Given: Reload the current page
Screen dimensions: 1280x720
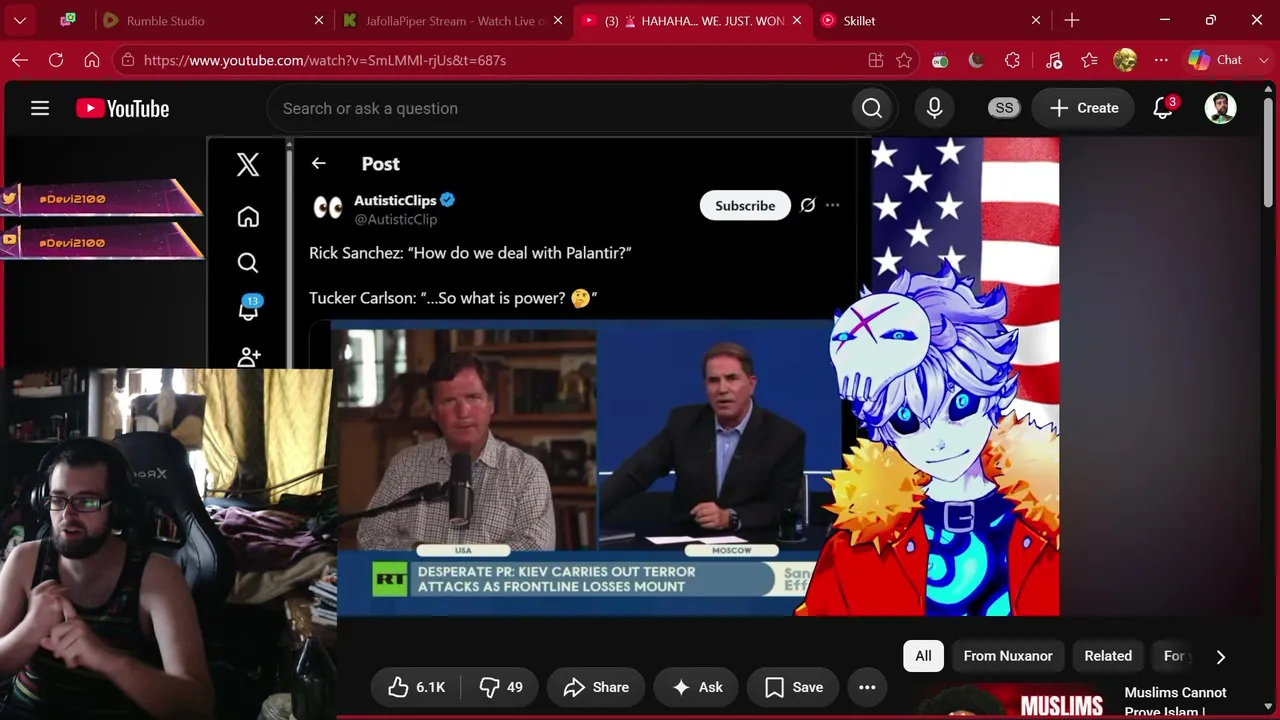Looking at the screenshot, I should (x=56, y=60).
